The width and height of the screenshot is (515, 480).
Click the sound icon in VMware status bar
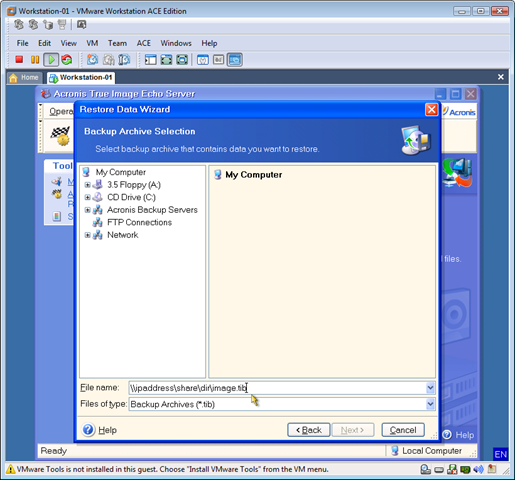[479, 469]
